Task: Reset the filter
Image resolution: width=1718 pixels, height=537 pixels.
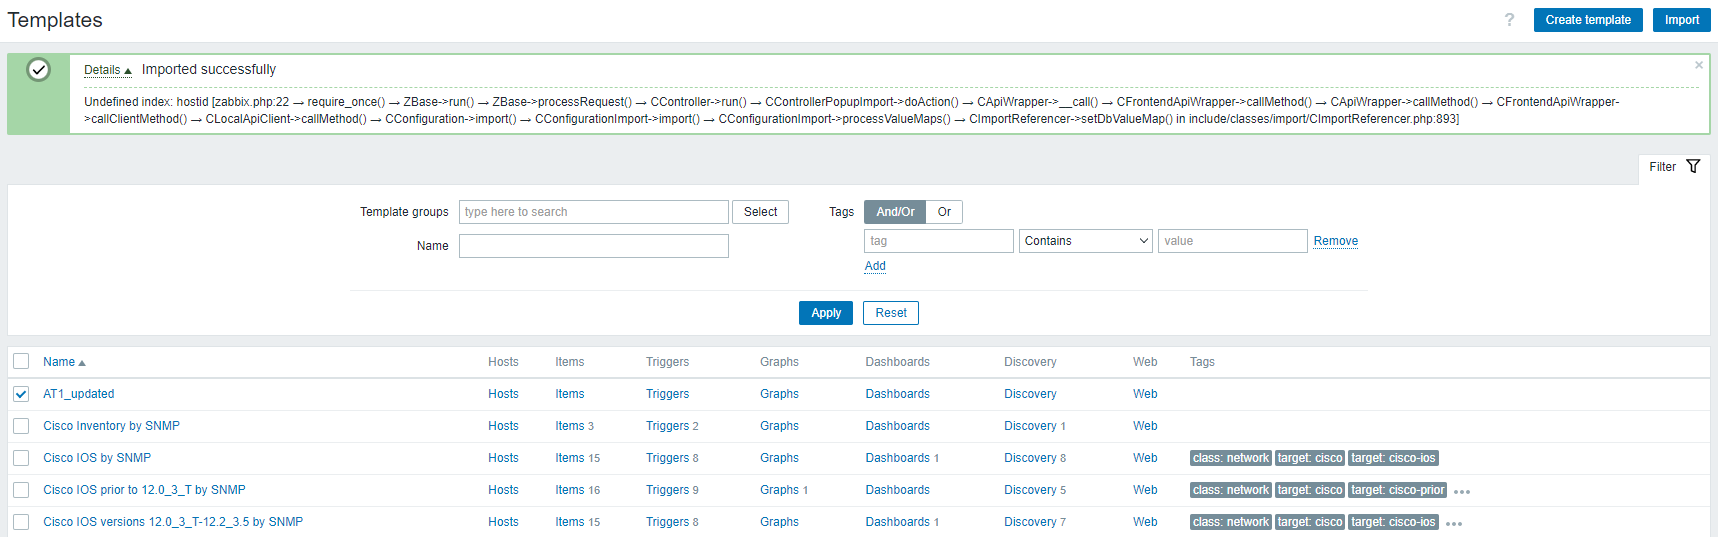Action: pos(891,313)
